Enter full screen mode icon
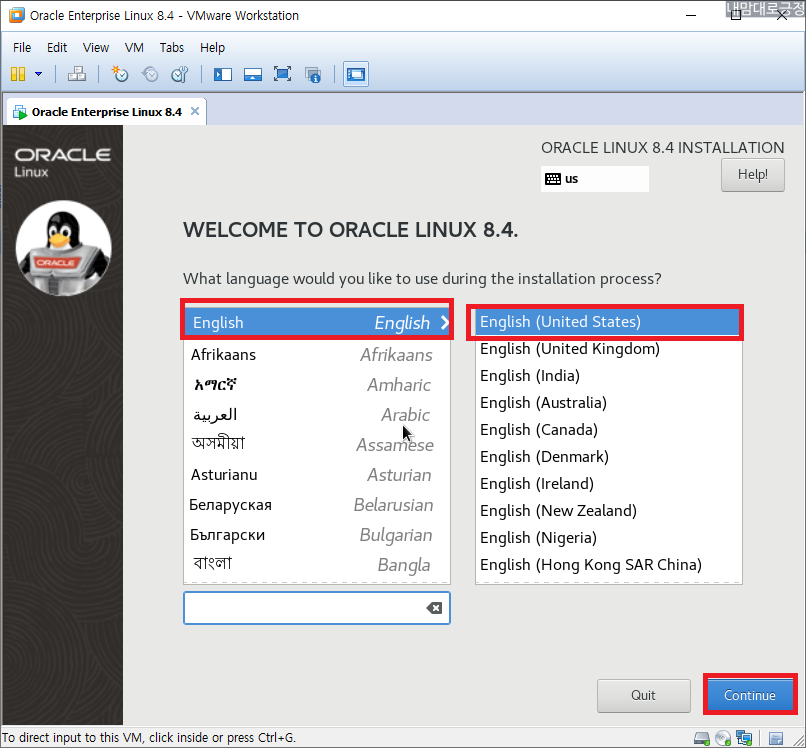This screenshot has width=806, height=748. coord(282,74)
